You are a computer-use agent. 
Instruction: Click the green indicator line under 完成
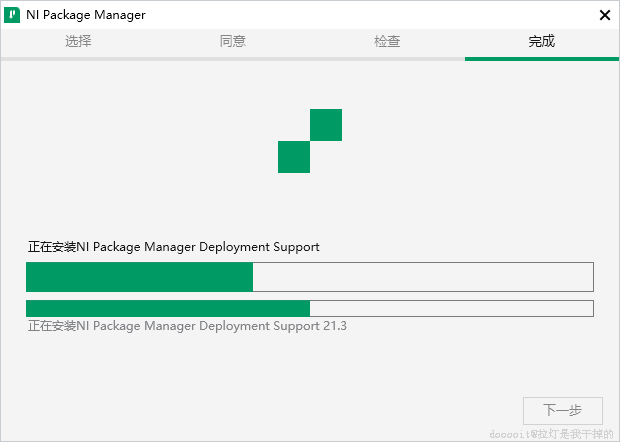point(542,59)
